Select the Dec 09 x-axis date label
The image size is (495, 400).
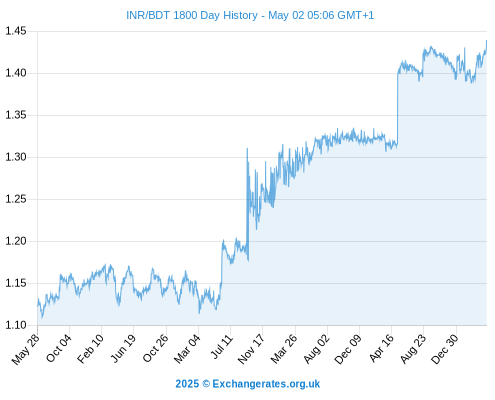(348, 349)
